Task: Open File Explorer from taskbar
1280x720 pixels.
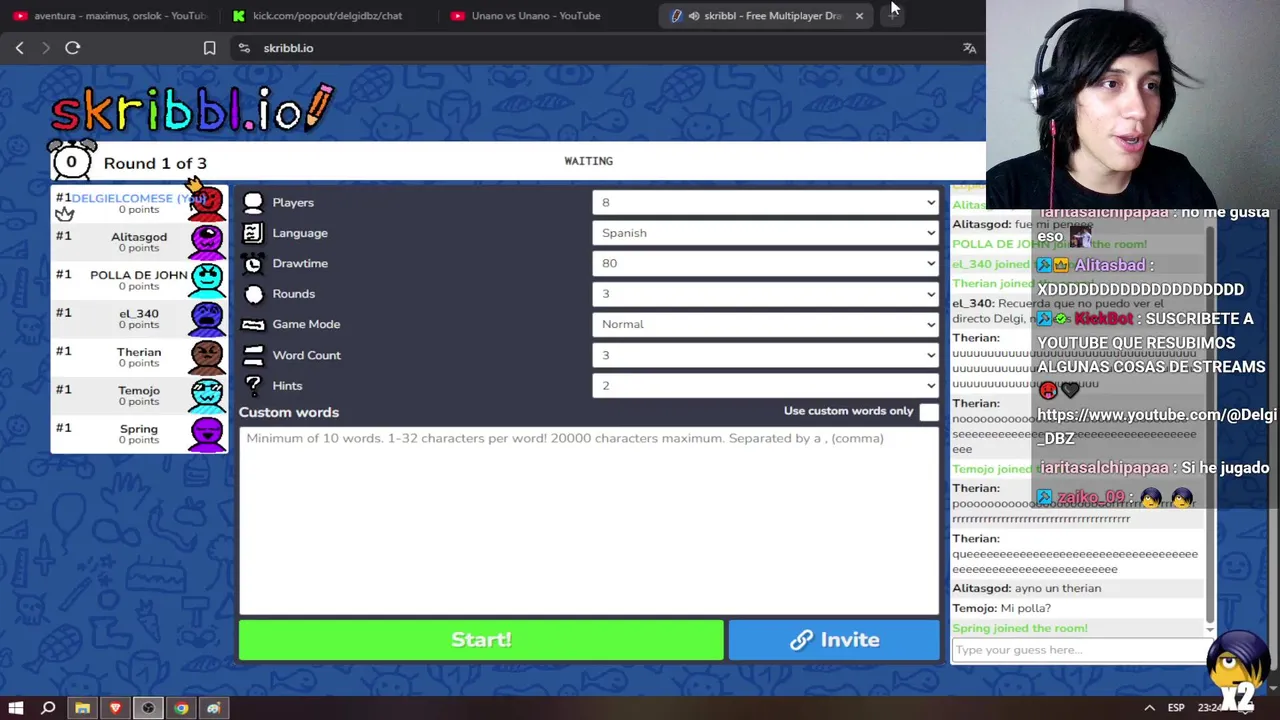Action: click(x=82, y=708)
